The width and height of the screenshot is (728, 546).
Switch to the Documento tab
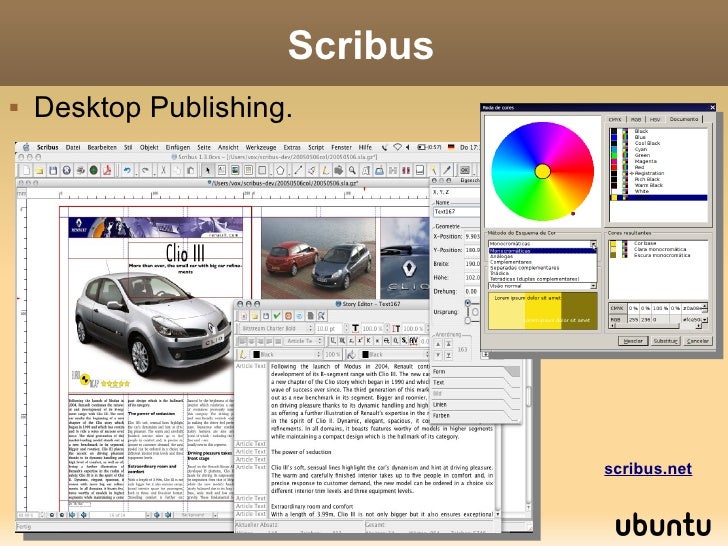click(684, 119)
